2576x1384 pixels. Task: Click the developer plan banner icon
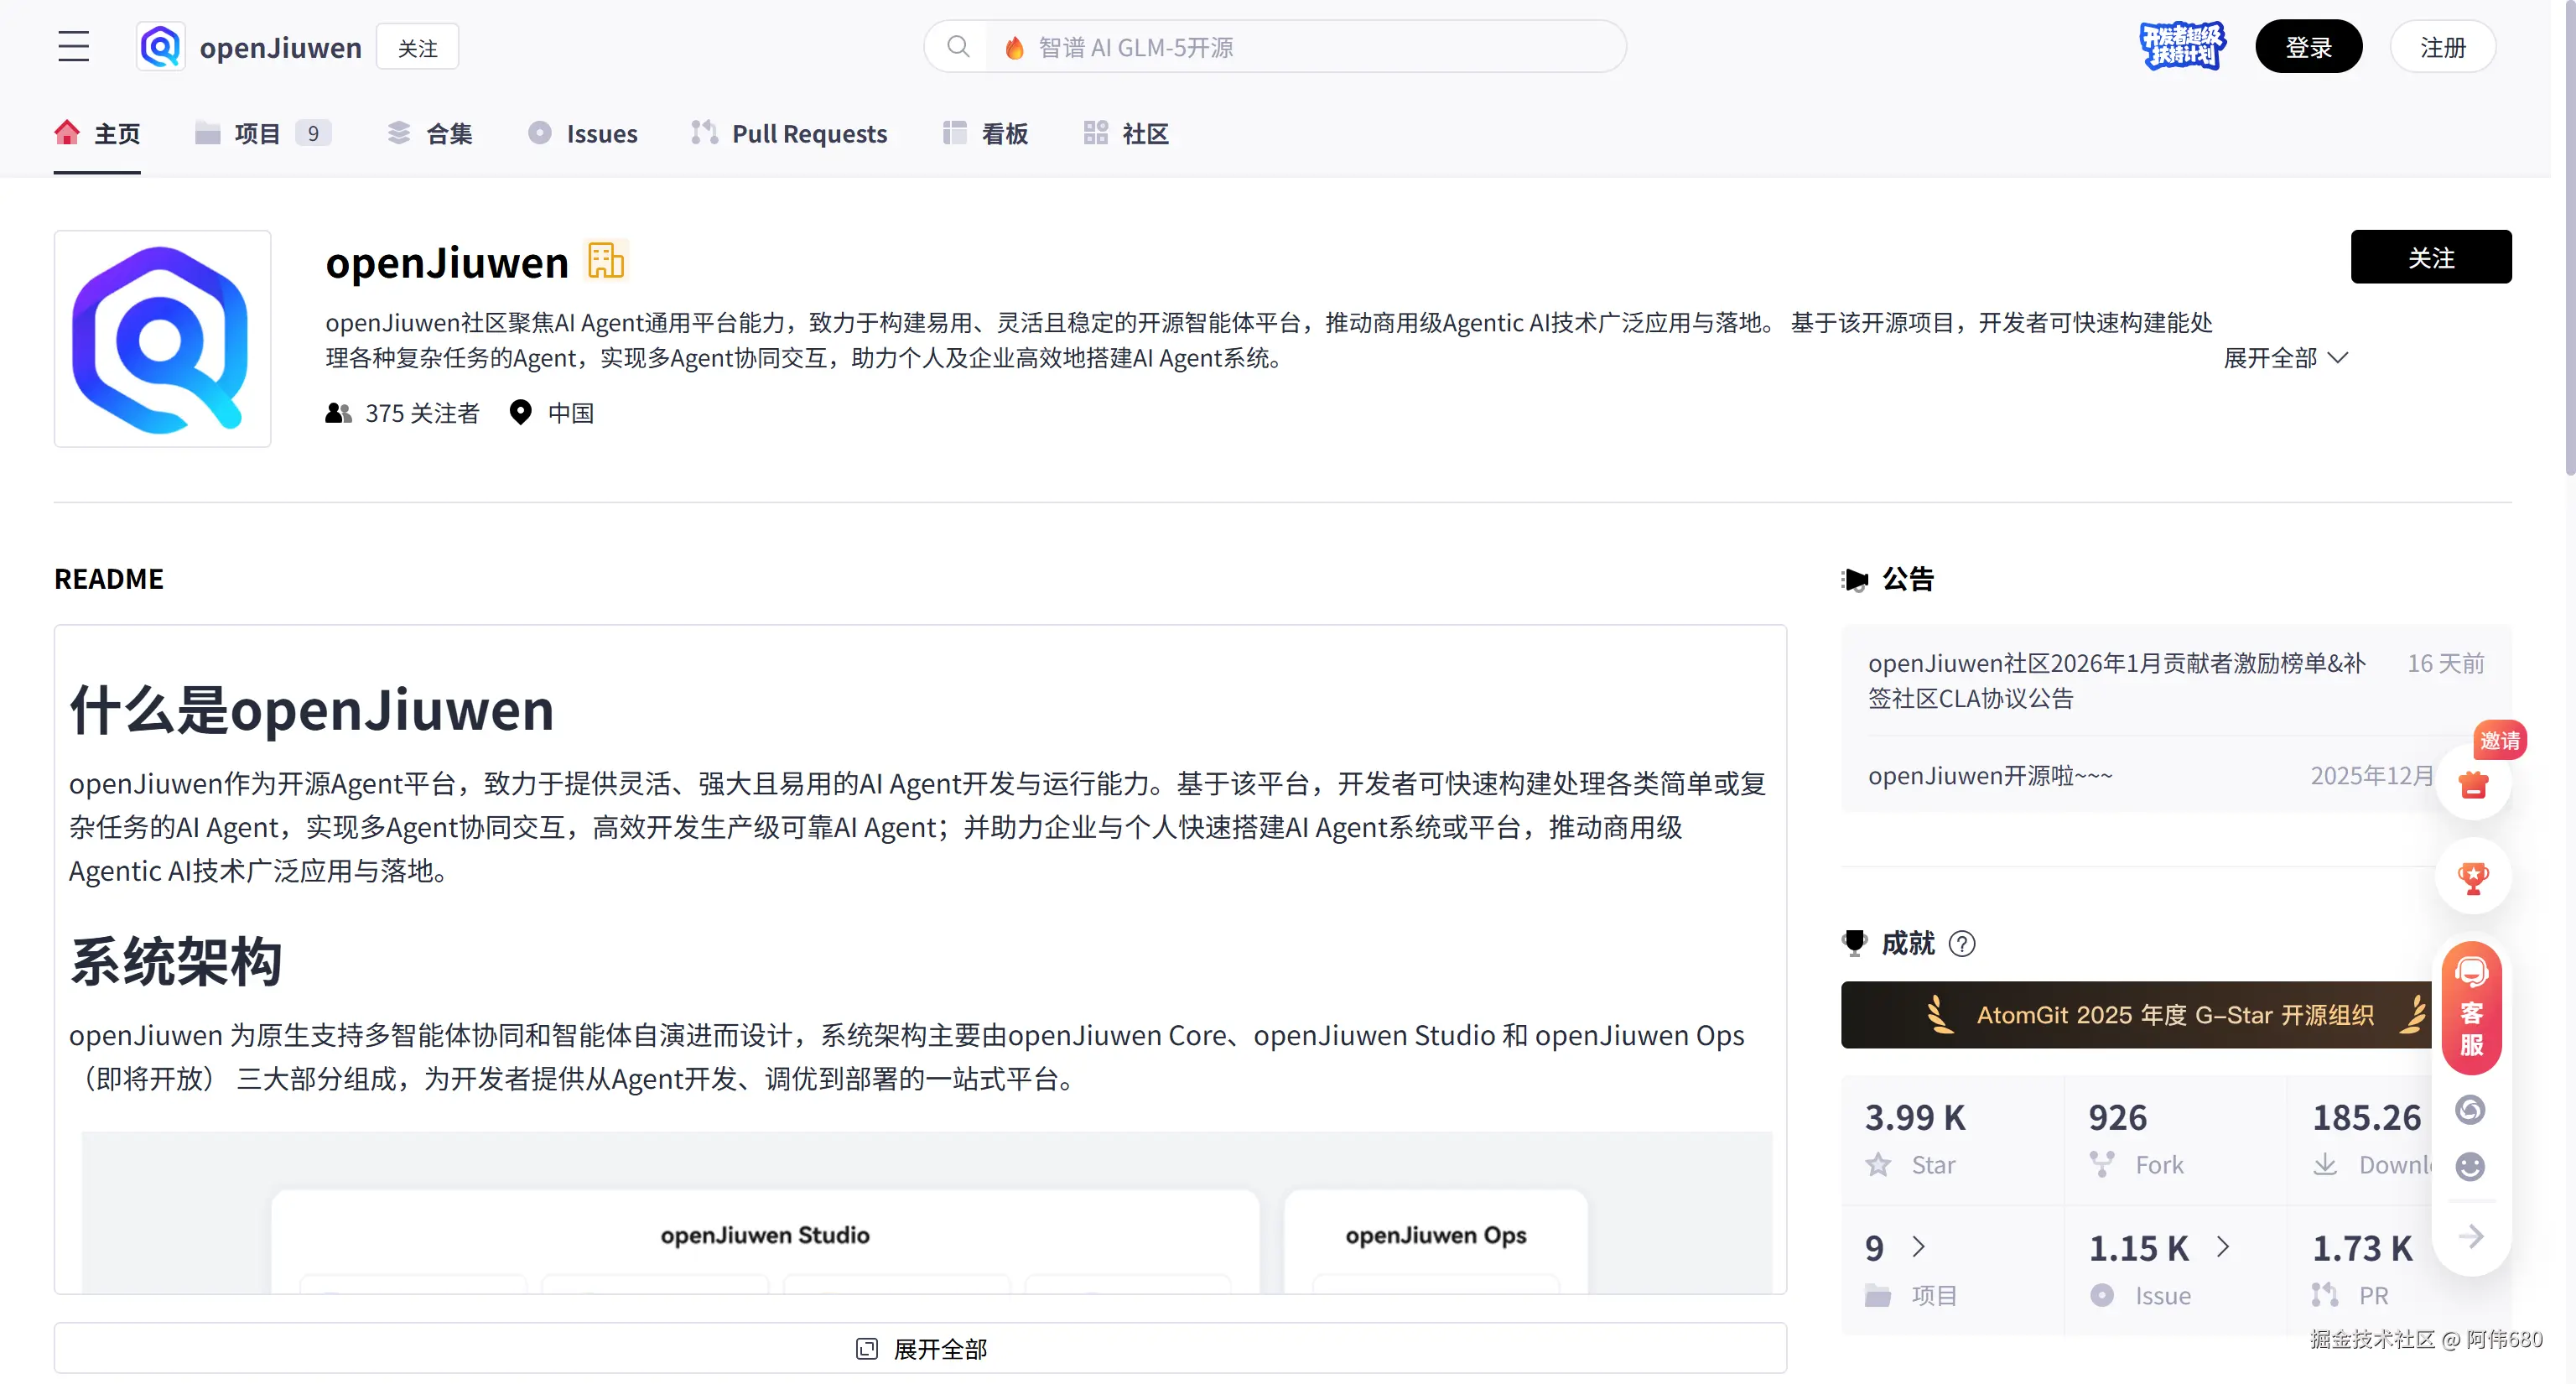(x=2182, y=47)
